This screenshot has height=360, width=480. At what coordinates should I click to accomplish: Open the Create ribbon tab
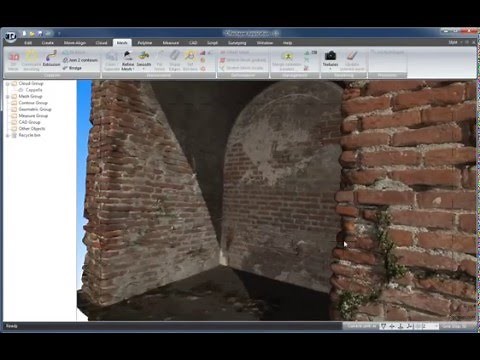click(48, 43)
